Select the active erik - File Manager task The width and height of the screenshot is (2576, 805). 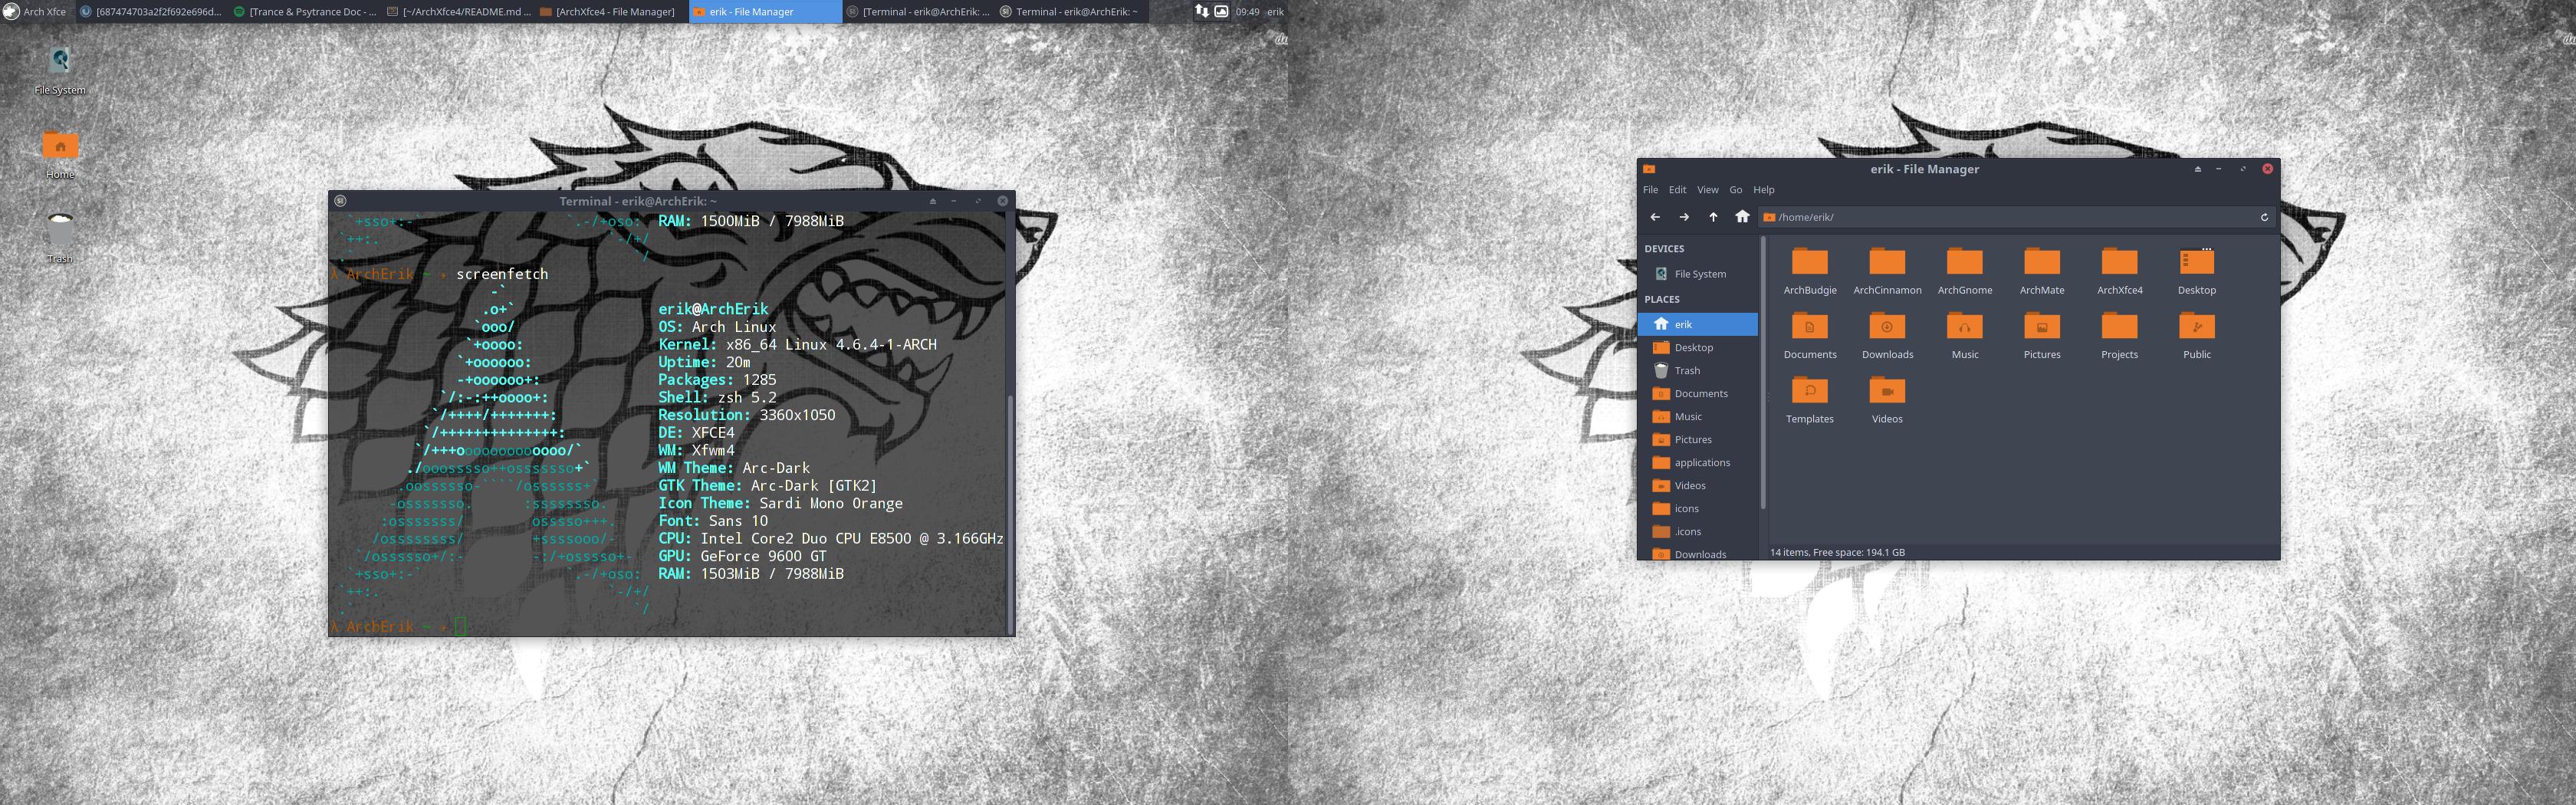(x=765, y=12)
